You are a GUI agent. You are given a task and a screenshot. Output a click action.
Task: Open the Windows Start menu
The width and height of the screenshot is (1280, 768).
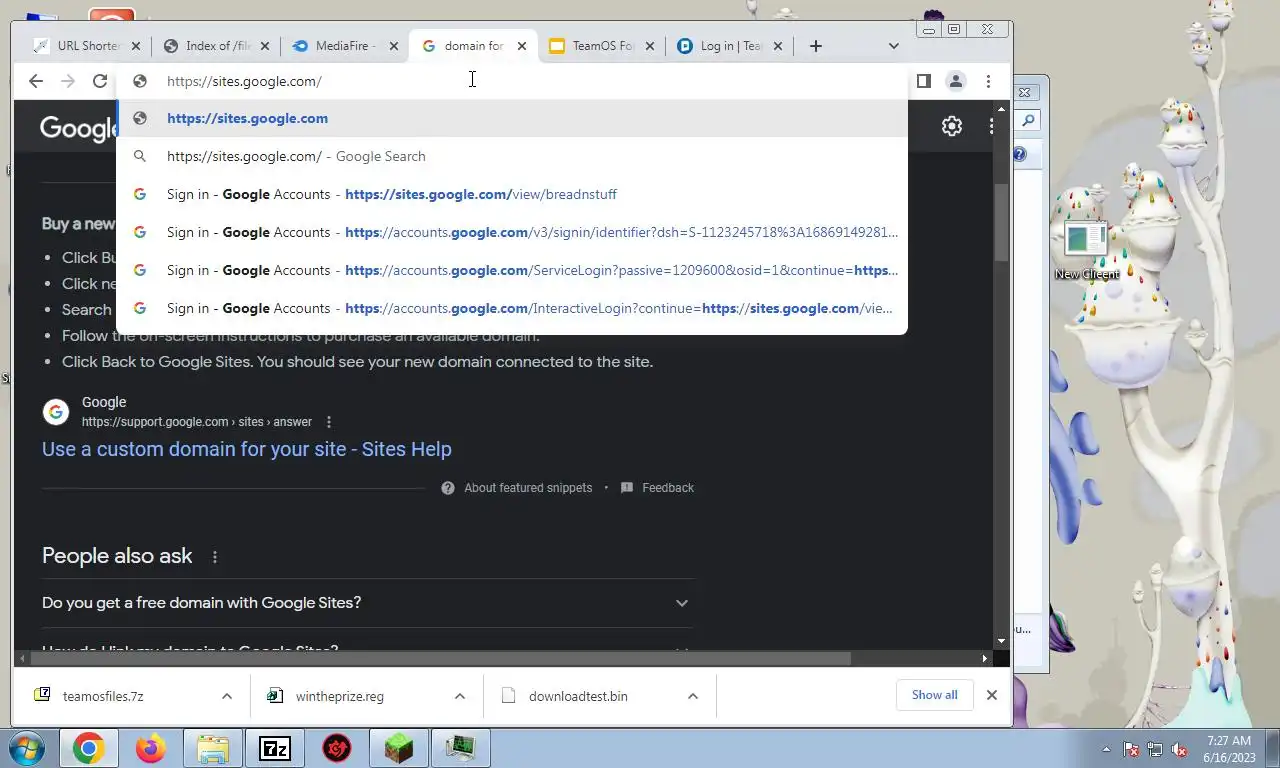tap(25, 748)
